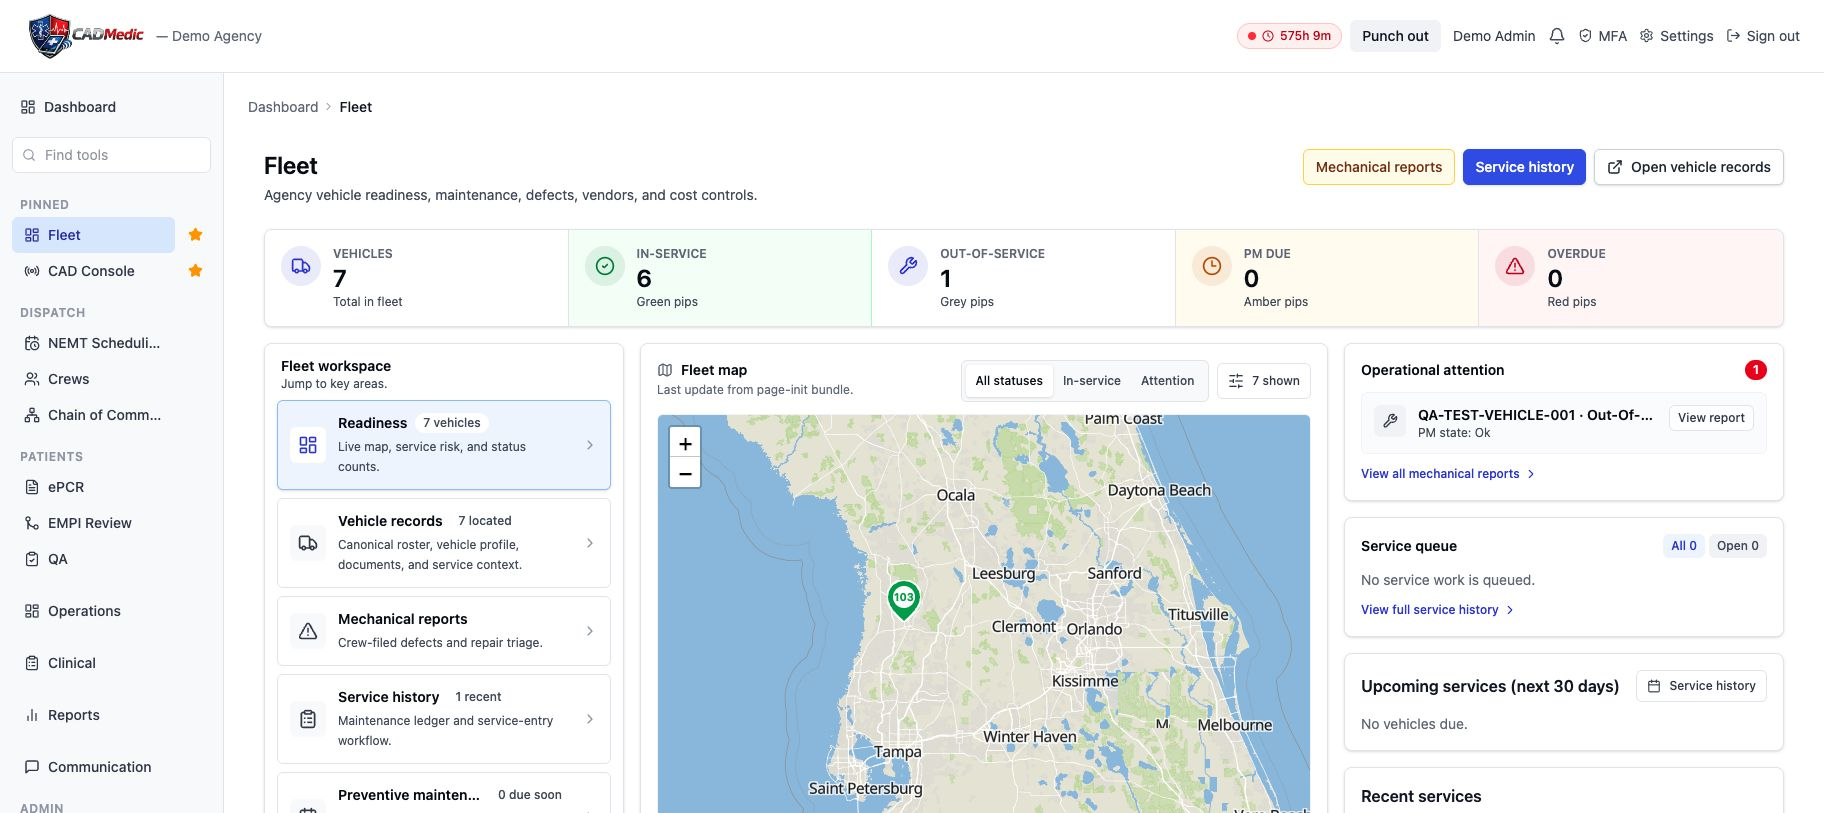Select the Attention map filter
Image resolution: width=1824 pixels, height=813 pixels.
coord(1168,381)
